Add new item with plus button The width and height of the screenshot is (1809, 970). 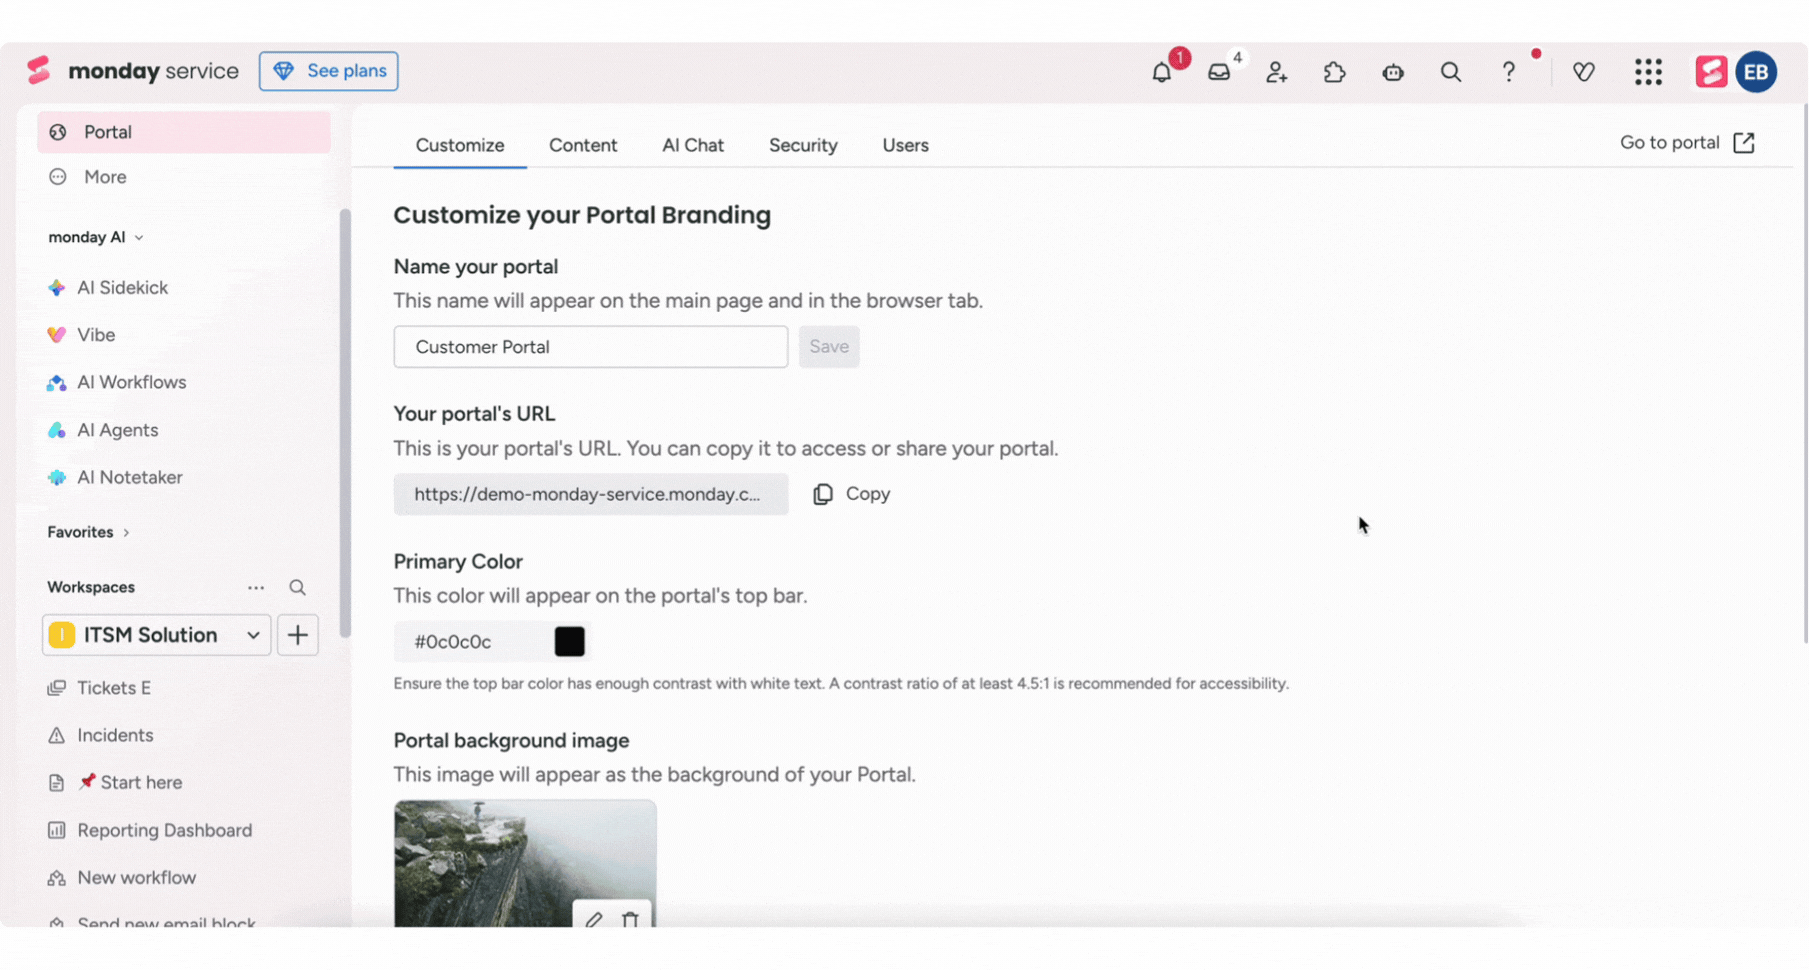[298, 635]
